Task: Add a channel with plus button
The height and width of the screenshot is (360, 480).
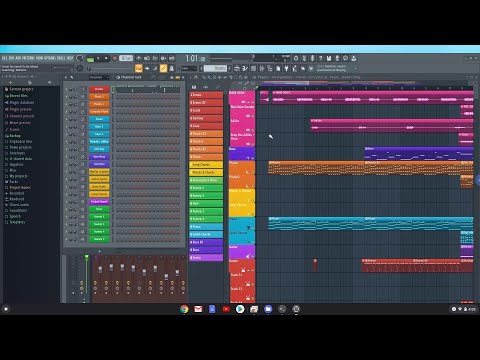Action: point(99,251)
